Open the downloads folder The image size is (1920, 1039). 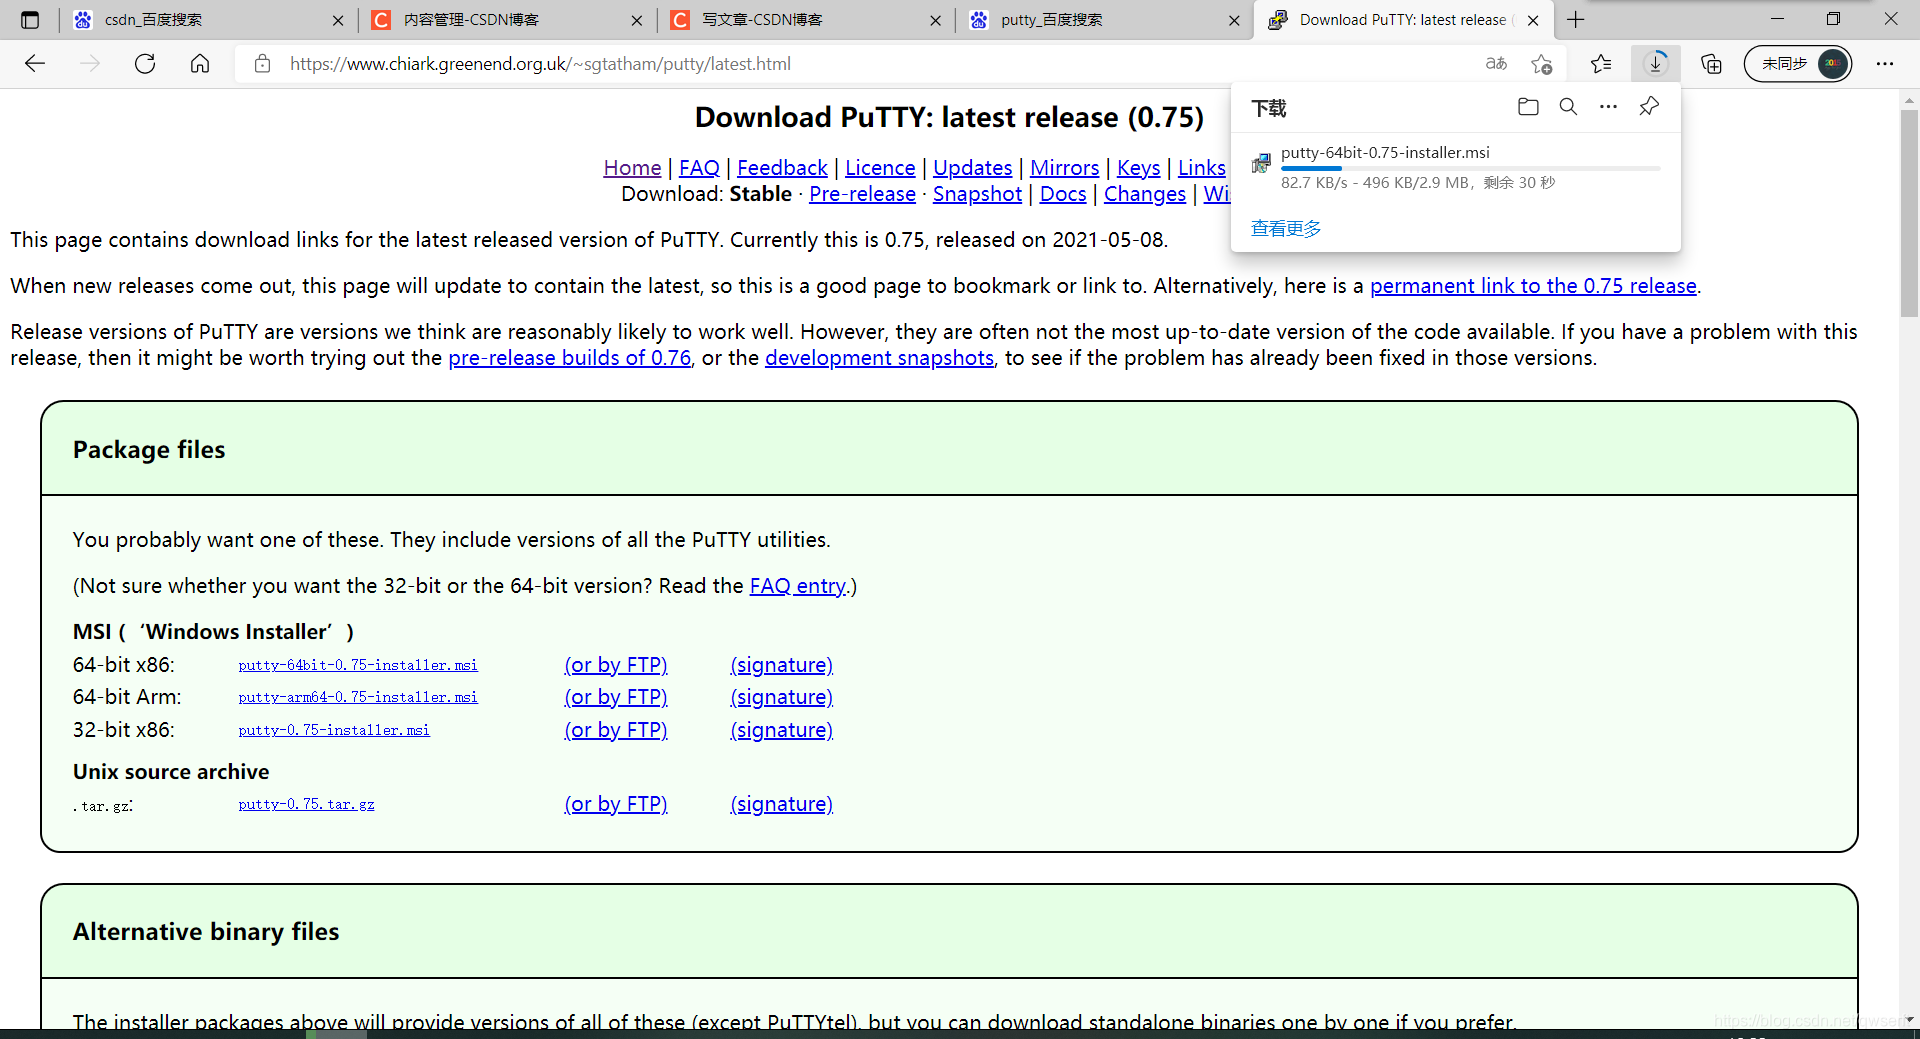click(x=1528, y=107)
